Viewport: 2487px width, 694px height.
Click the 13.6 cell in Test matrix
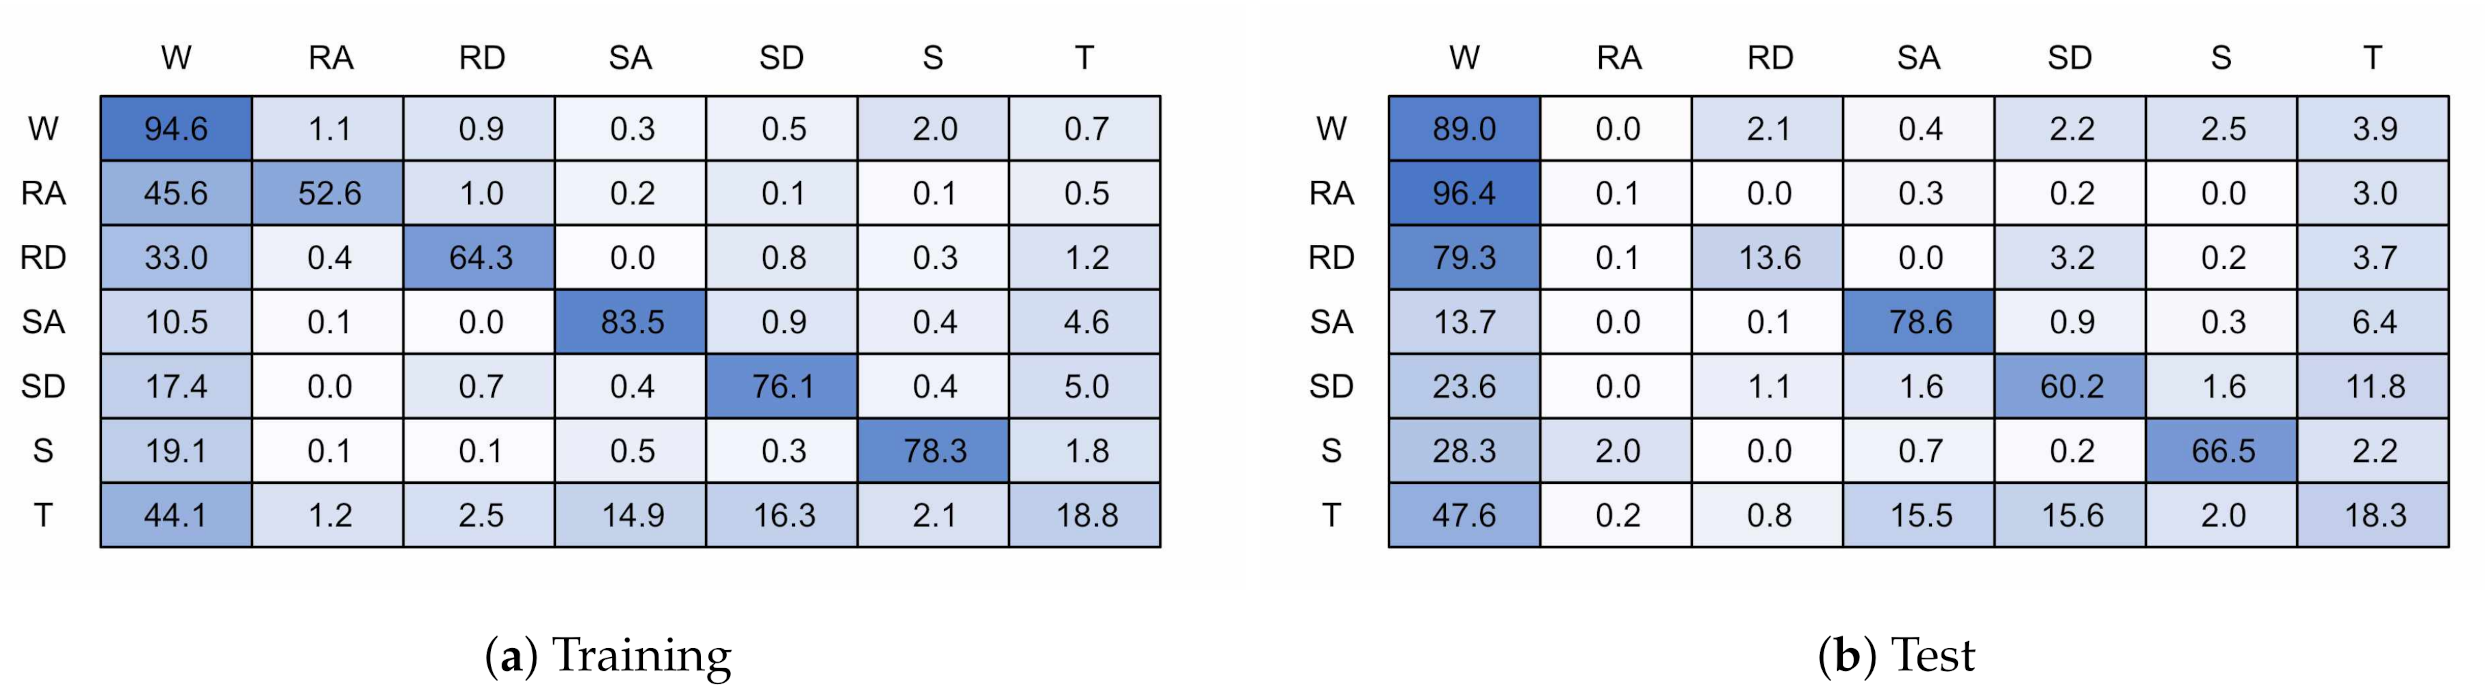pos(1769,258)
